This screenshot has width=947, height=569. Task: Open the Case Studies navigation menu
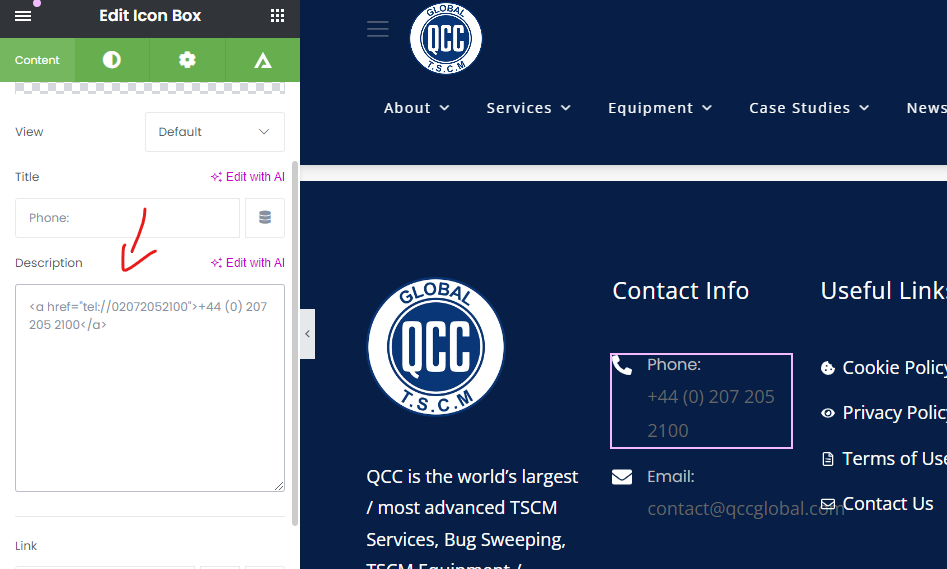click(x=800, y=108)
